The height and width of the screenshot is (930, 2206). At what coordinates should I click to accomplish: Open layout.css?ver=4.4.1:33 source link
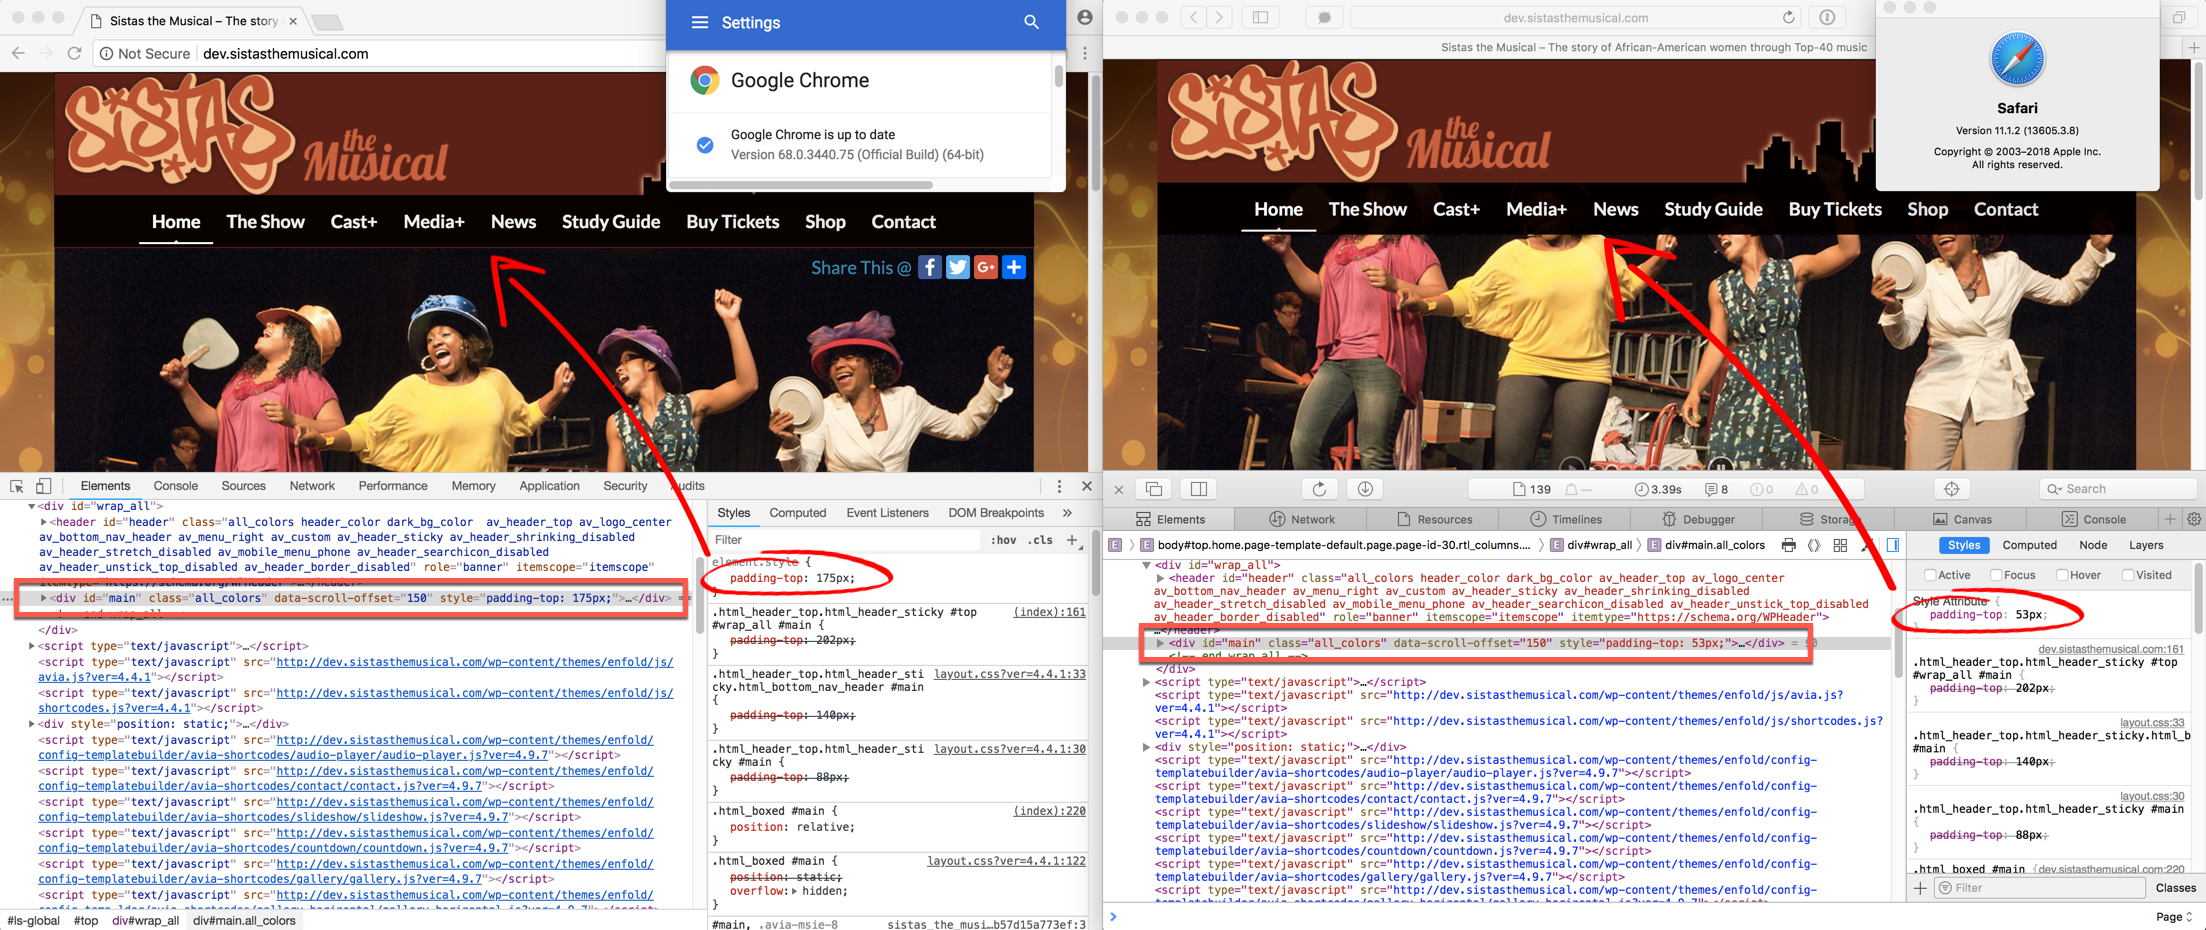(1010, 674)
